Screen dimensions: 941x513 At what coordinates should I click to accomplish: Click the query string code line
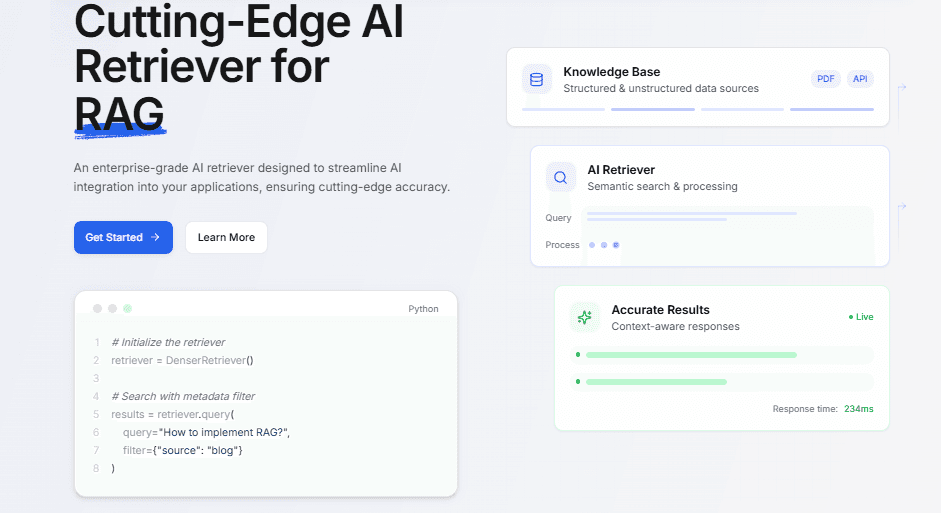click(x=206, y=432)
